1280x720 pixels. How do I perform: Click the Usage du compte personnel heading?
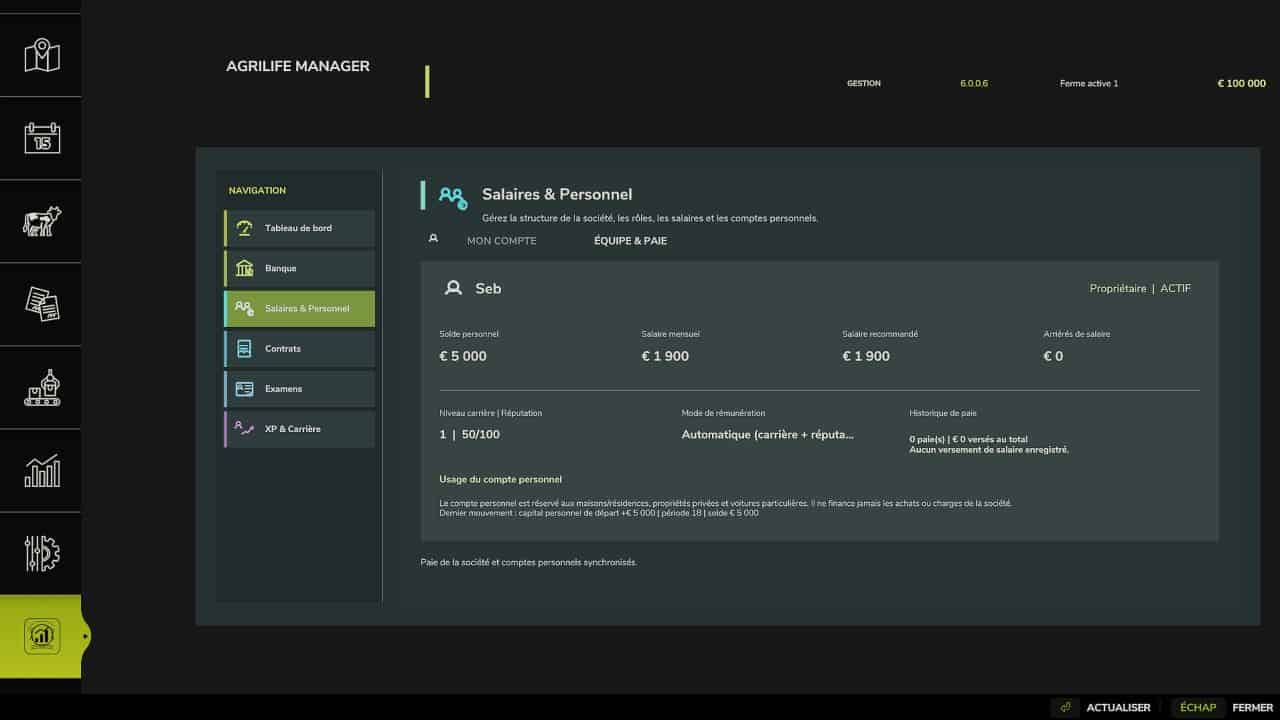500,480
